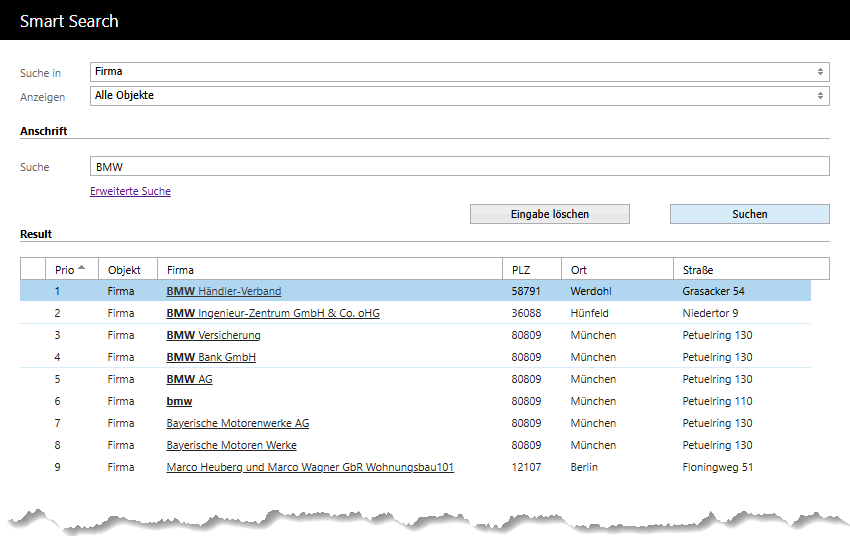Click the Suche input field containing BMW
Image resolution: width=850 pixels, height=536 pixels.
click(x=459, y=166)
